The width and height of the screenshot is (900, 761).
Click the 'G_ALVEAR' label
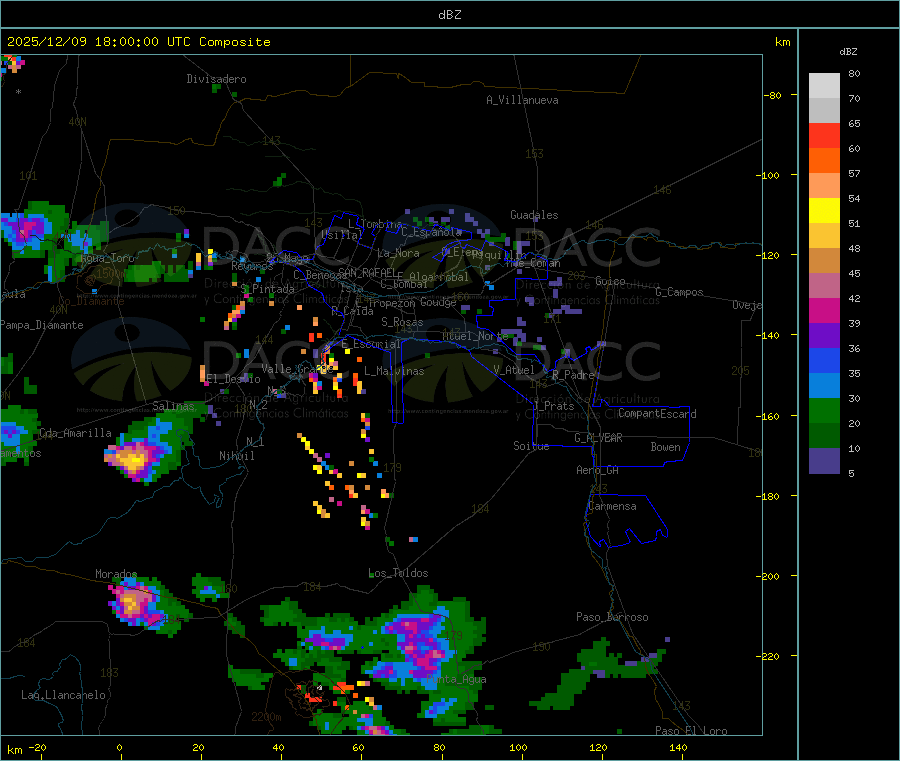(x=598, y=438)
